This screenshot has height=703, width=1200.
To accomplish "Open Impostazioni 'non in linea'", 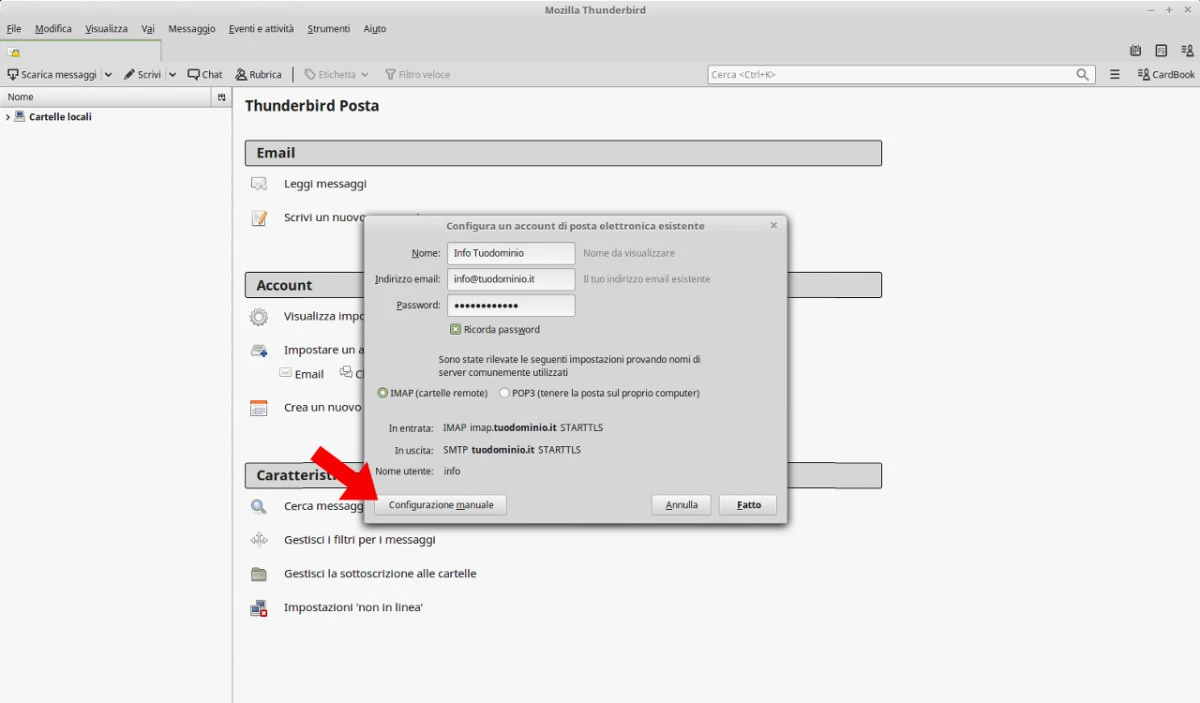I will pyautogui.click(x=353, y=608).
